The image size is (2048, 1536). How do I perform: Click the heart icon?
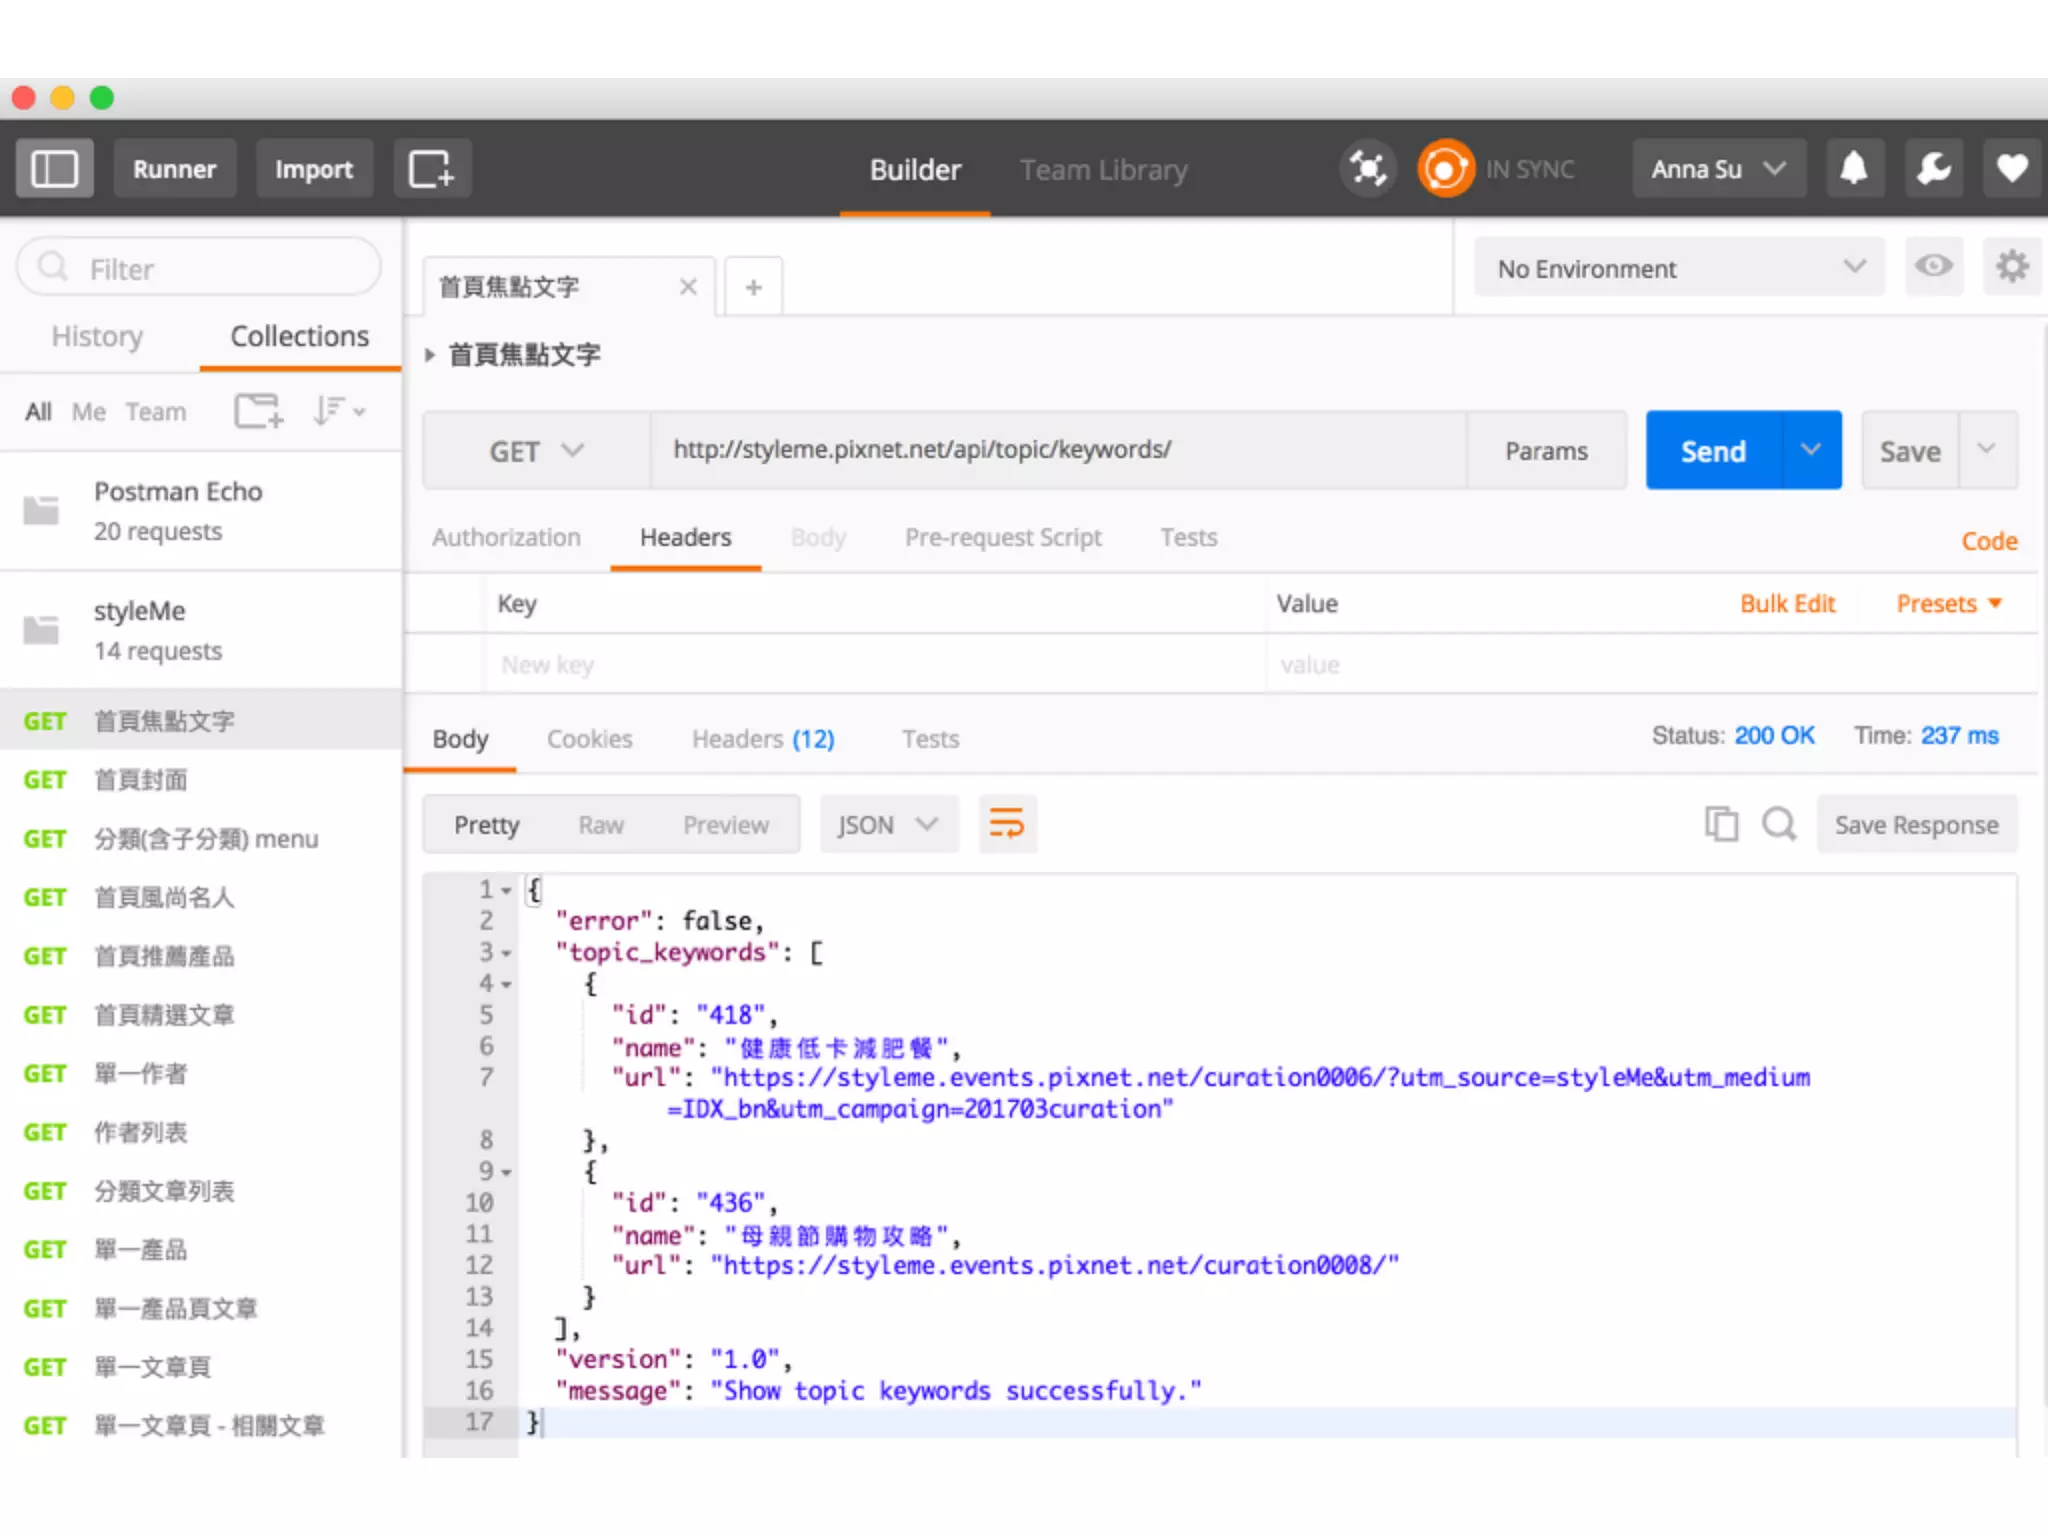[2012, 168]
